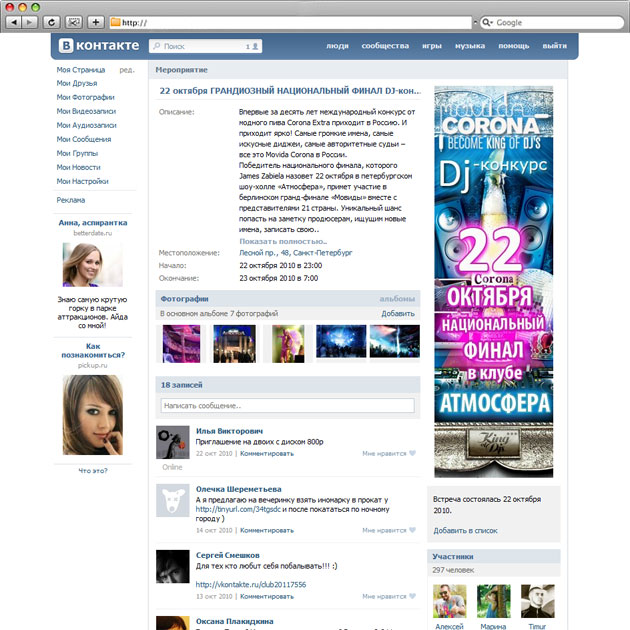Click Что это? under the ads

(93, 470)
